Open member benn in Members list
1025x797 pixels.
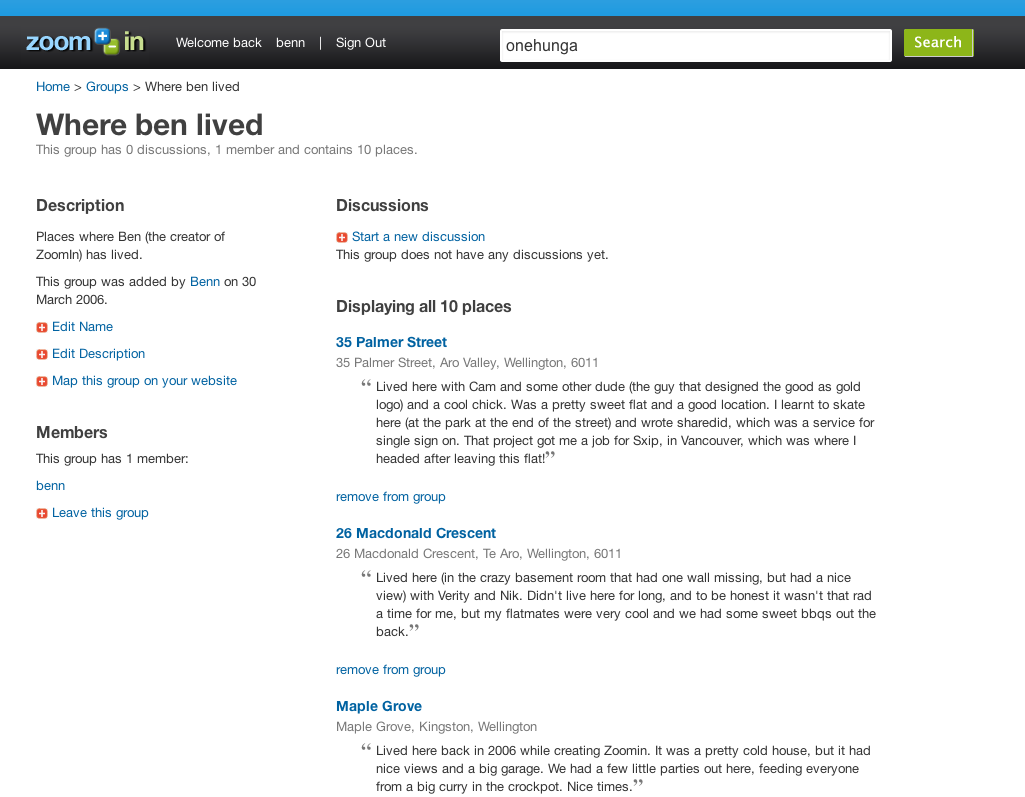pos(50,486)
